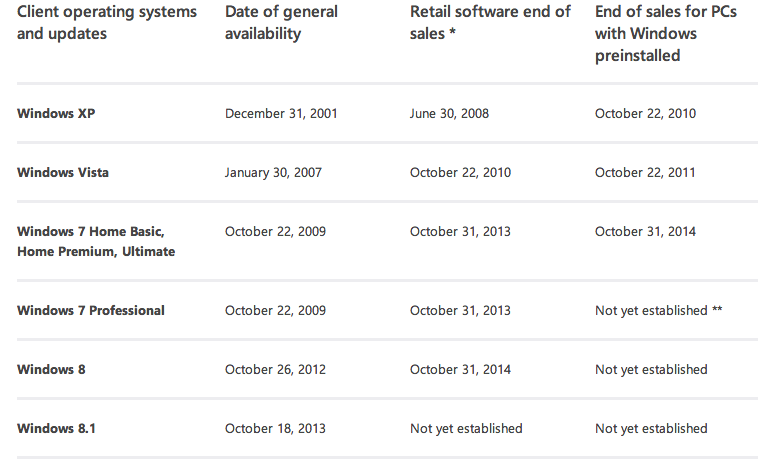
Task: Click the 'Date of general availability' header
Action: point(282,24)
